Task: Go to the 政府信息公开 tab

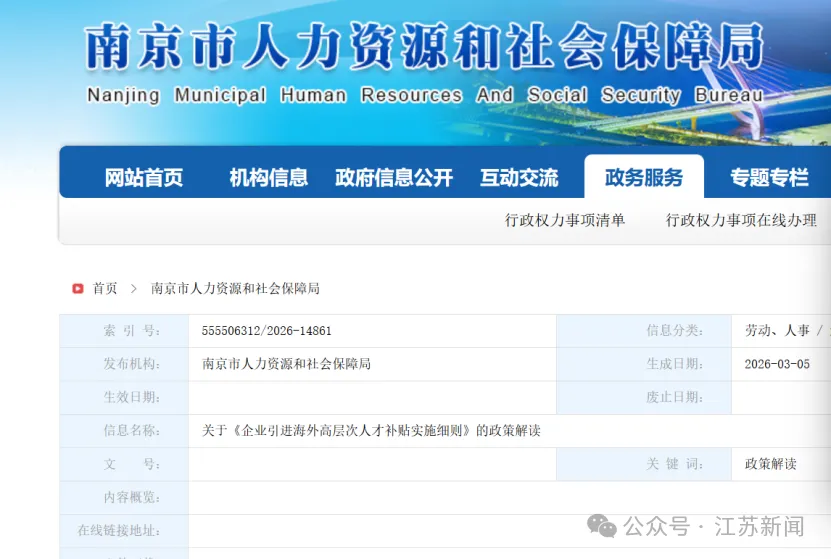Action: click(394, 178)
